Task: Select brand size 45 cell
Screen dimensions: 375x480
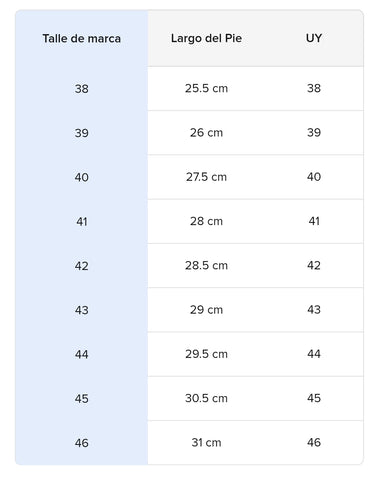Action: (81, 398)
